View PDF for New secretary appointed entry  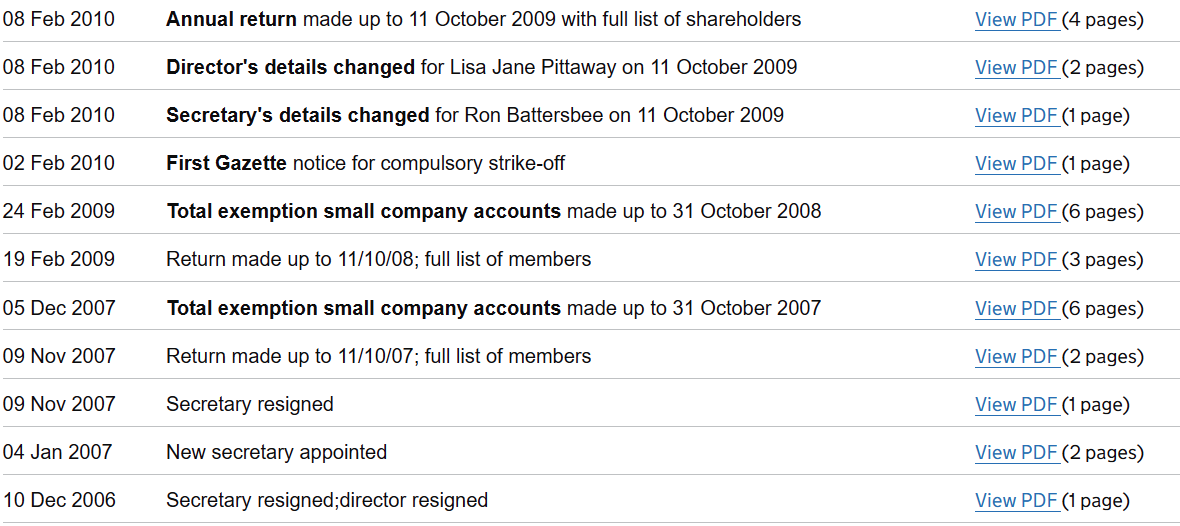1017,453
